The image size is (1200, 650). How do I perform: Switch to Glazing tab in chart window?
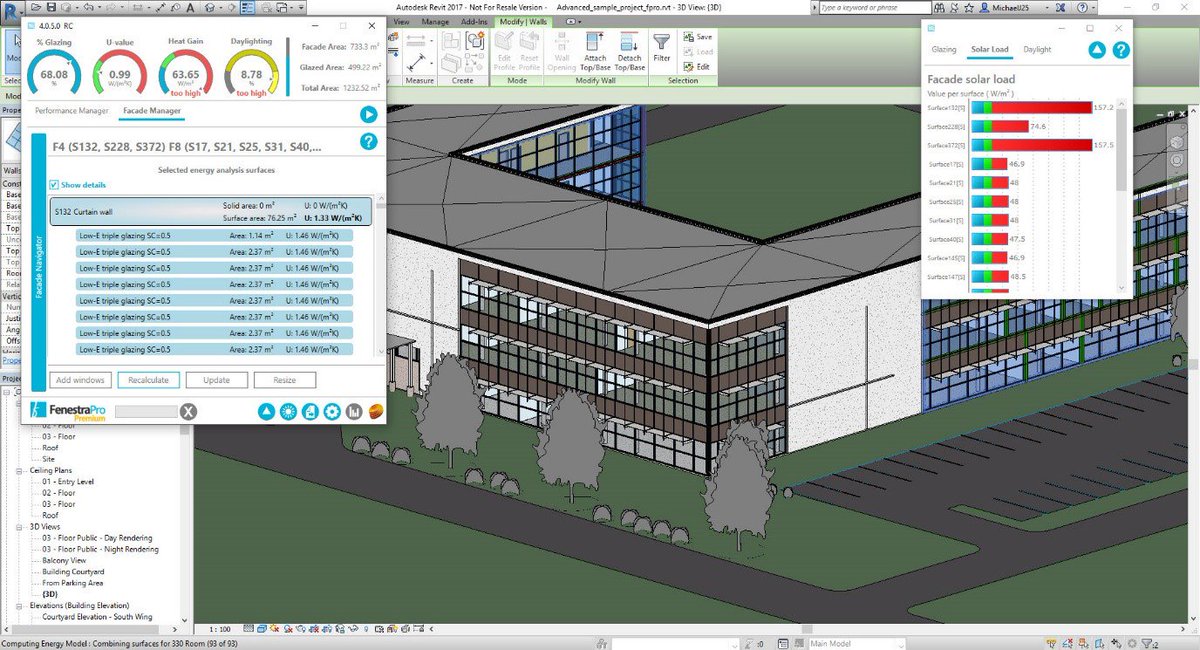tap(944, 49)
